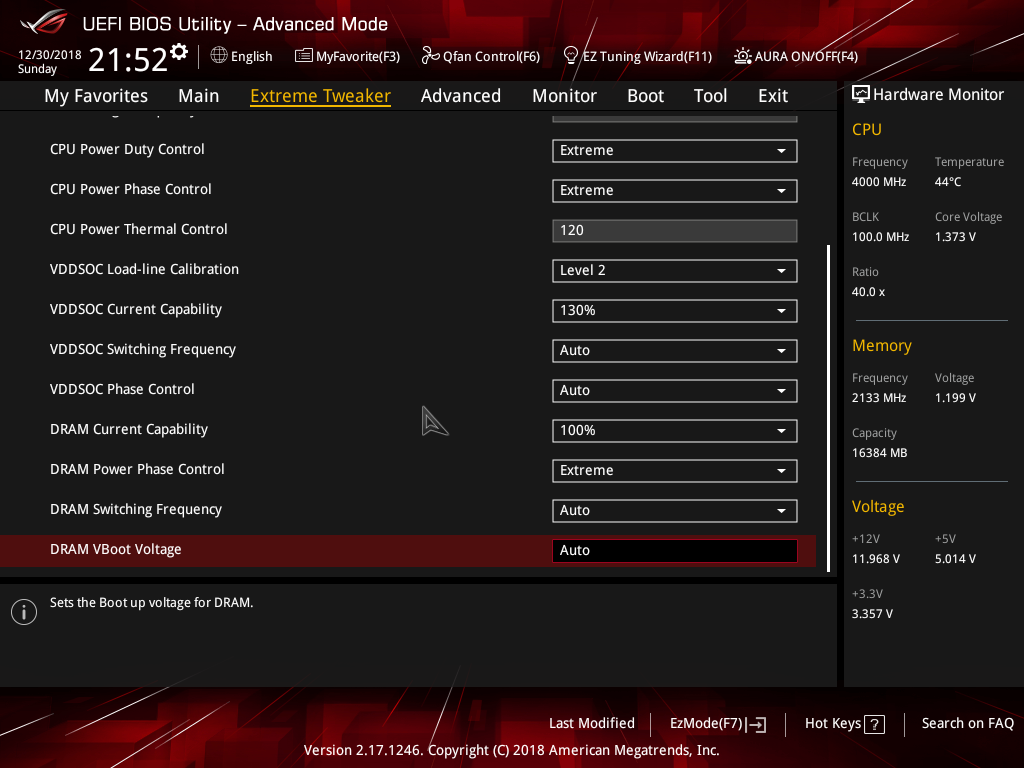This screenshot has width=1024, height=768.
Task: Click the EzMode exit arrow icon
Action: click(758, 724)
